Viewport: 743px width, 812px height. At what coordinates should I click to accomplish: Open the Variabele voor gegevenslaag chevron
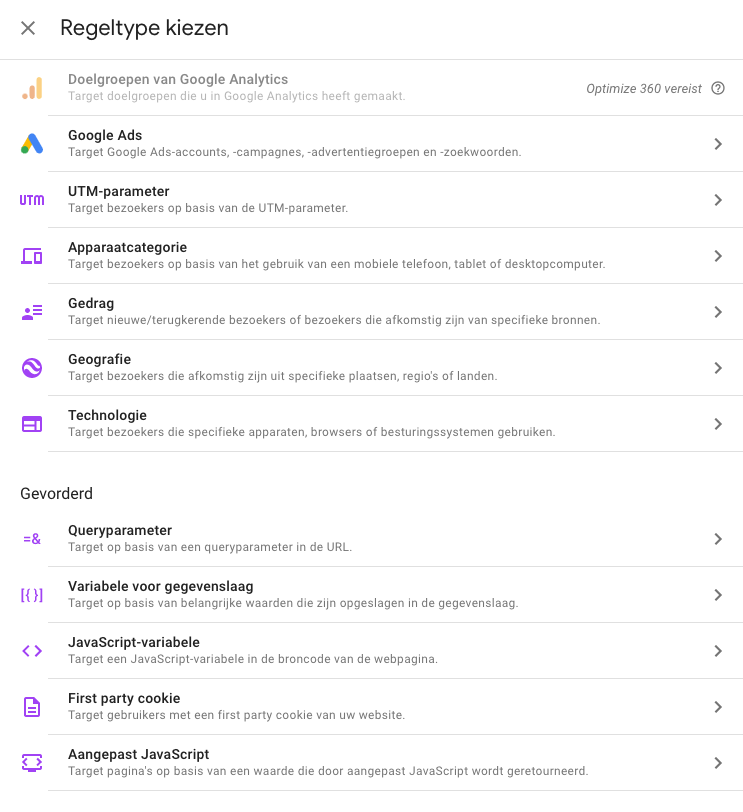point(718,595)
